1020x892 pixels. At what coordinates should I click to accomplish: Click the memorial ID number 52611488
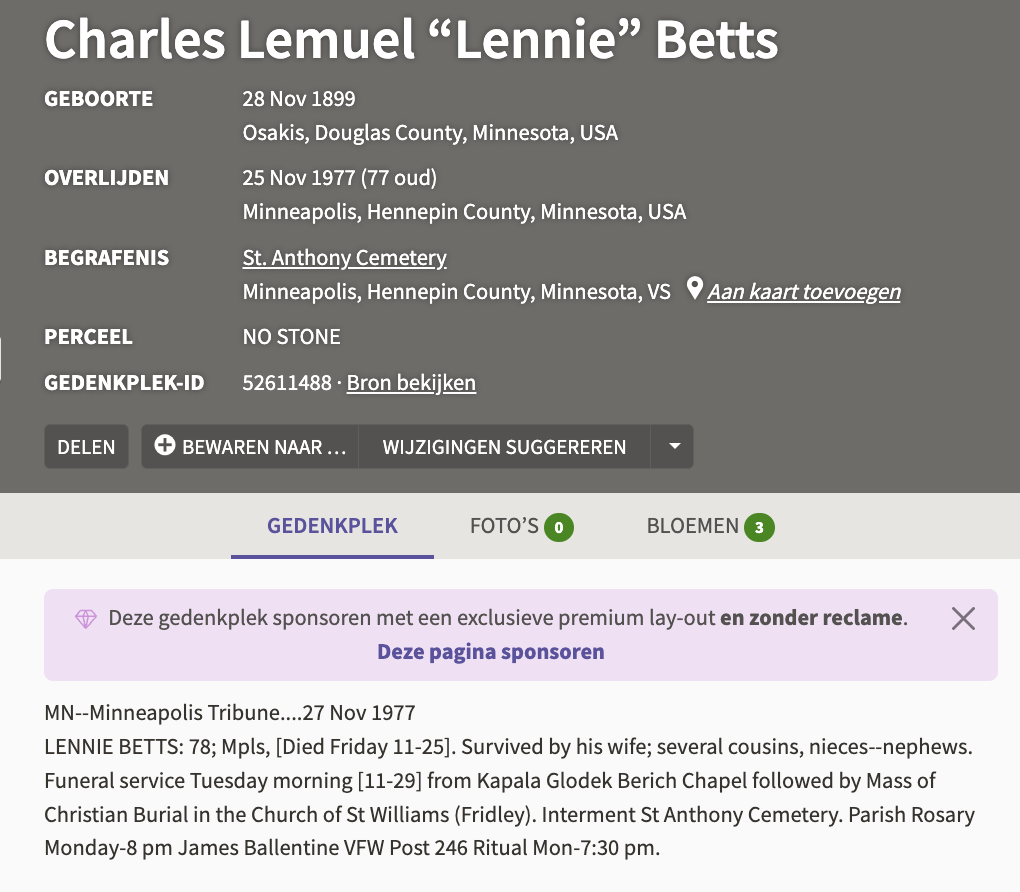(287, 383)
